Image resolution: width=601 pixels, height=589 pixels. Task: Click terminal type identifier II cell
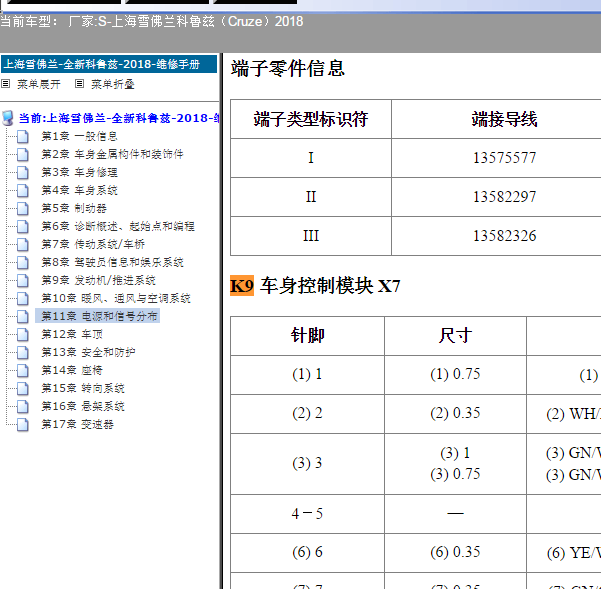click(x=311, y=197)
